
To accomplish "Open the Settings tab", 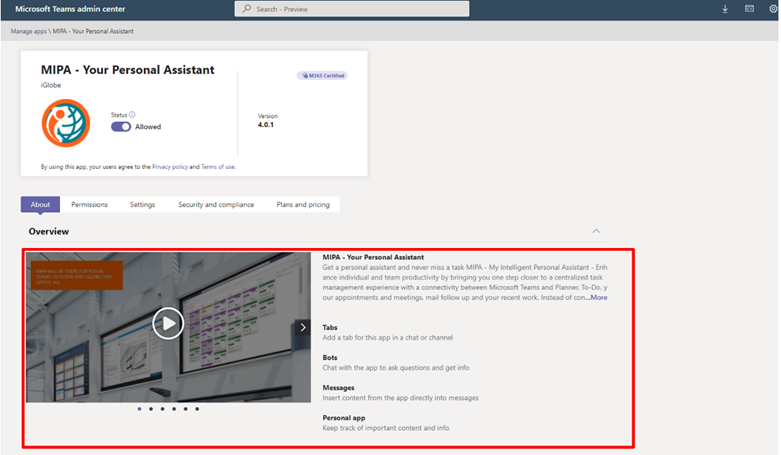I will point(142,204).
